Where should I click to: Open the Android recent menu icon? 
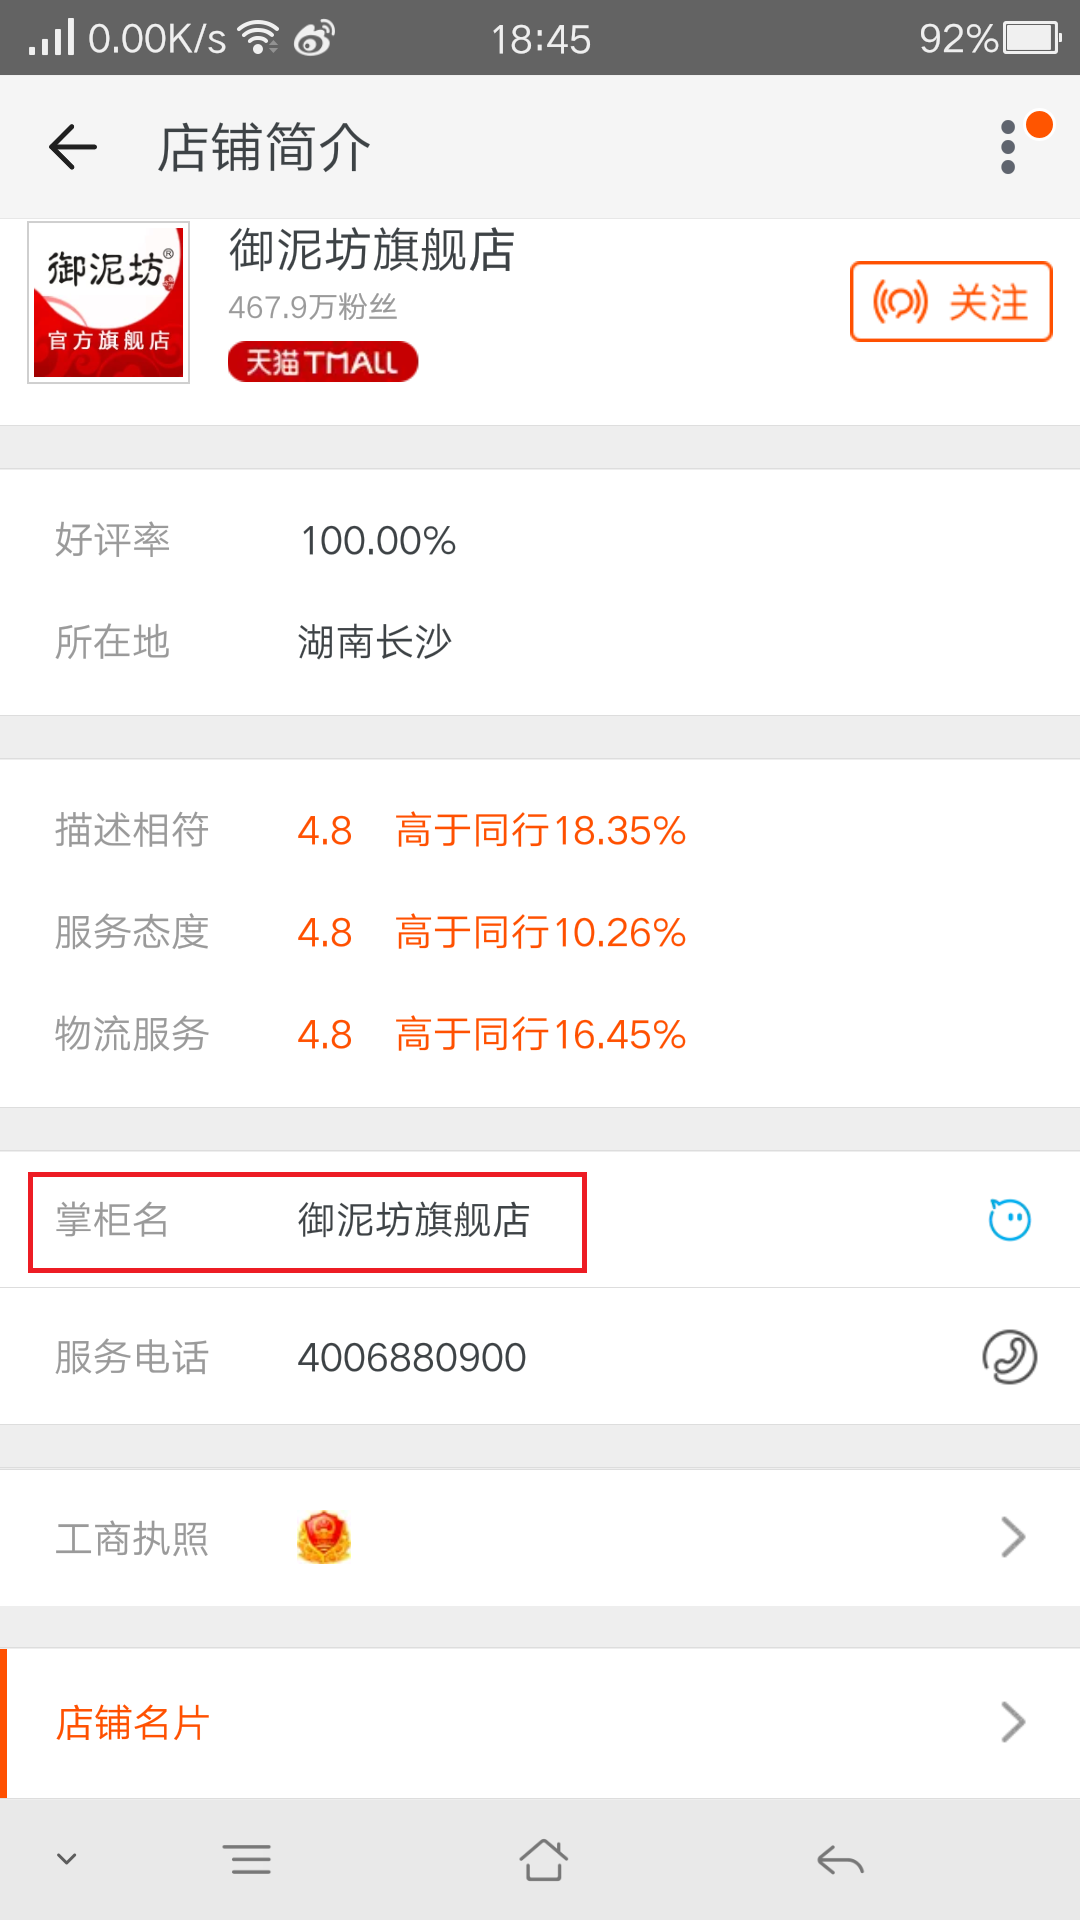pyautogui.click(x=247, y=1860)
